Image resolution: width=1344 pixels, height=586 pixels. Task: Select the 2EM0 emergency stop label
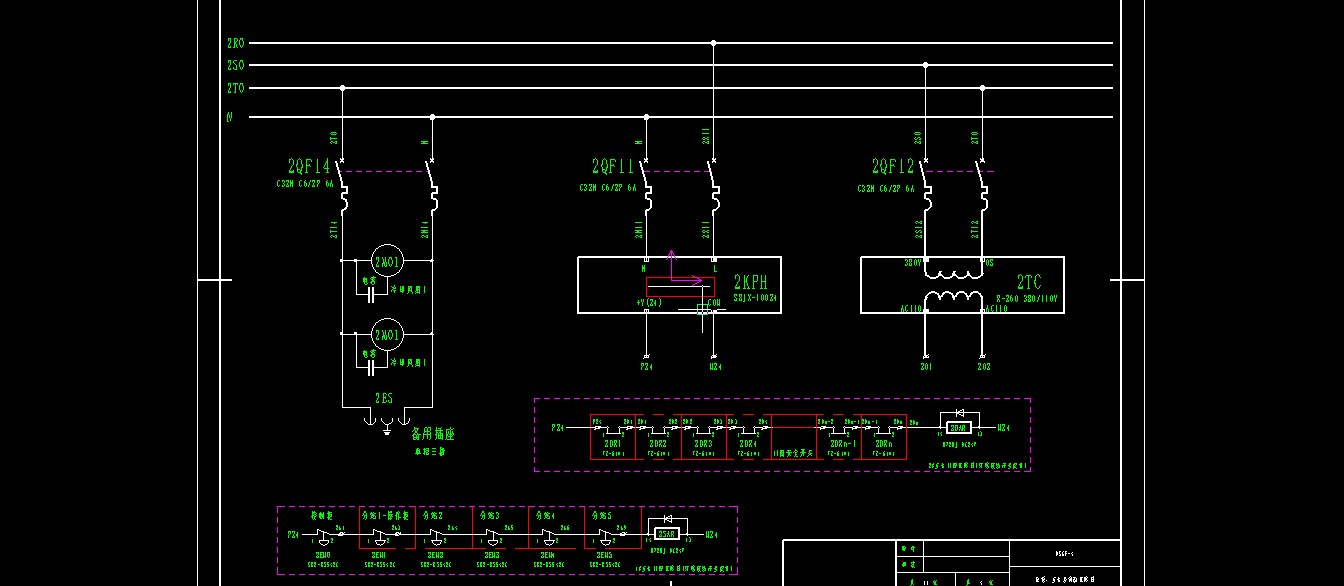[x=323, y=554]
